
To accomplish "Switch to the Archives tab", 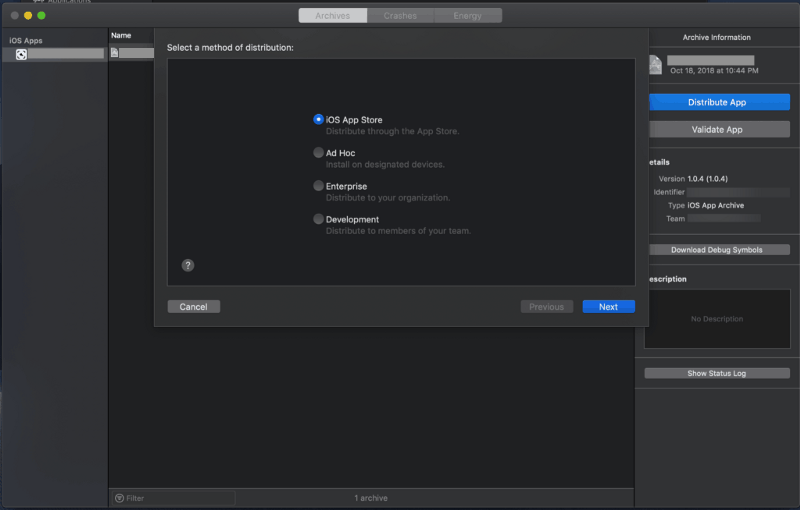I will 333,16.
